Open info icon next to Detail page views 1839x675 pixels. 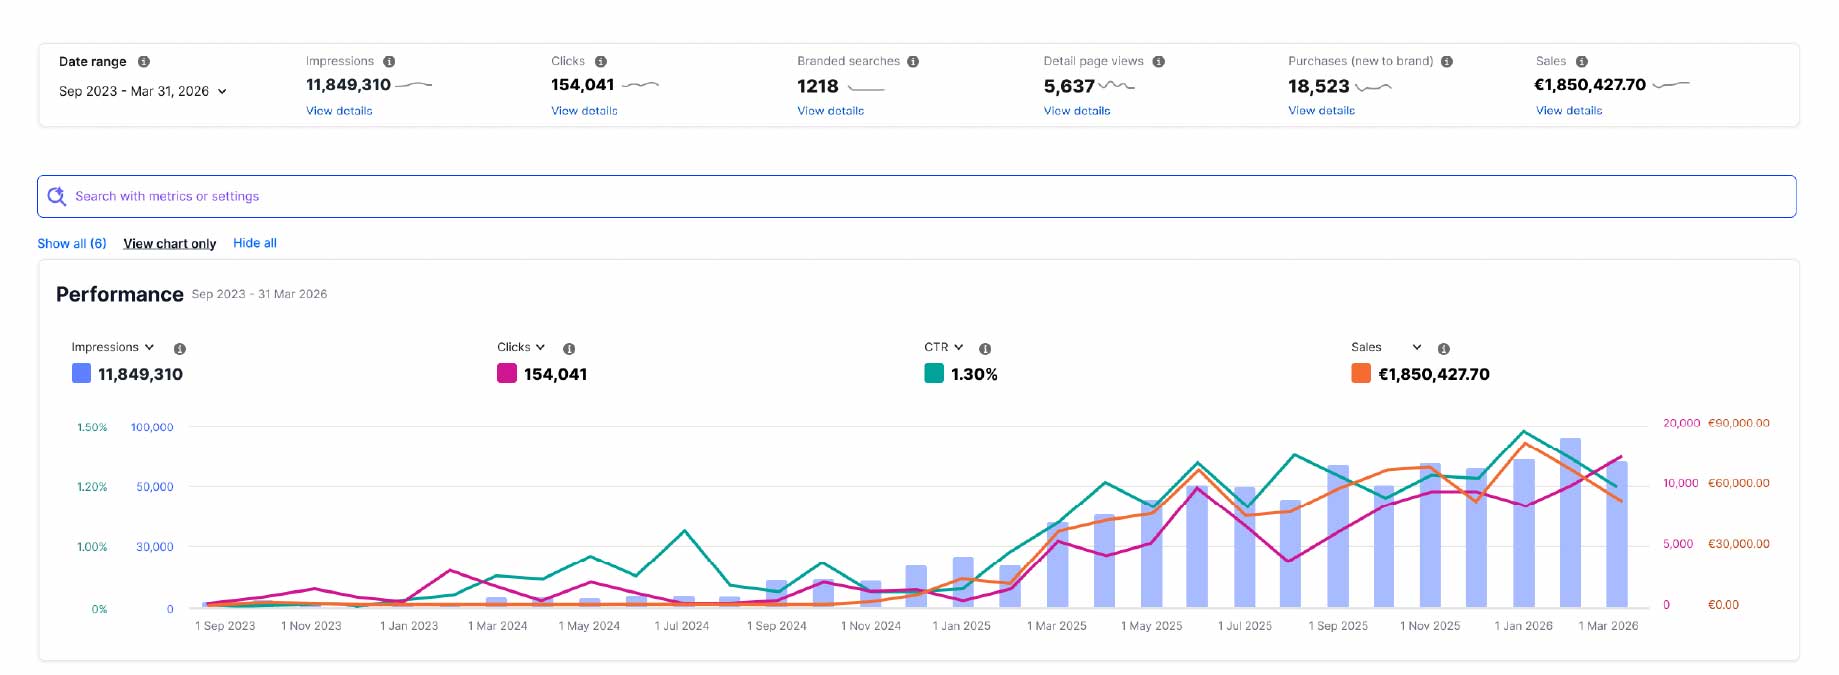1159,62
